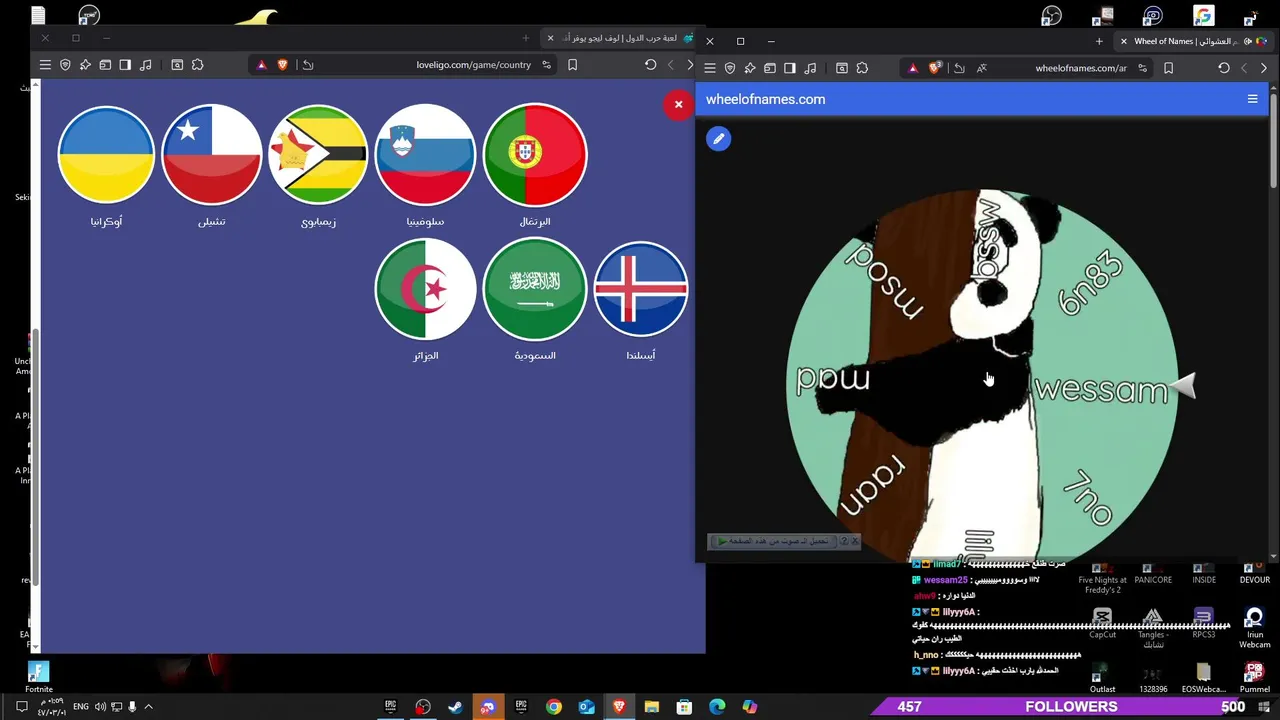Click the Wheel of Names page scrollbar
The height and width of the screenshot is (720, 1280).
tap(1274, 140)
